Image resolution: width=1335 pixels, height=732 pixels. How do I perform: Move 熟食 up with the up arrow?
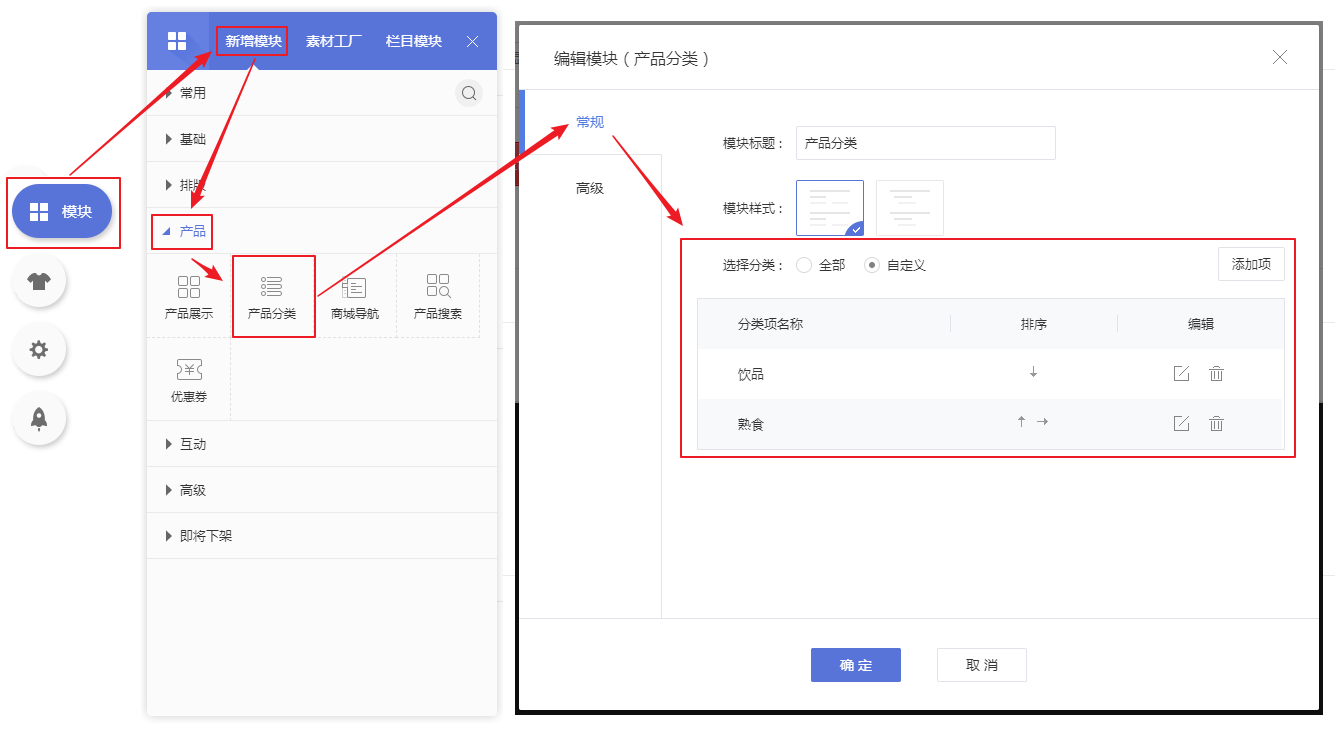pyautogui.click(x=1021, y=422)
